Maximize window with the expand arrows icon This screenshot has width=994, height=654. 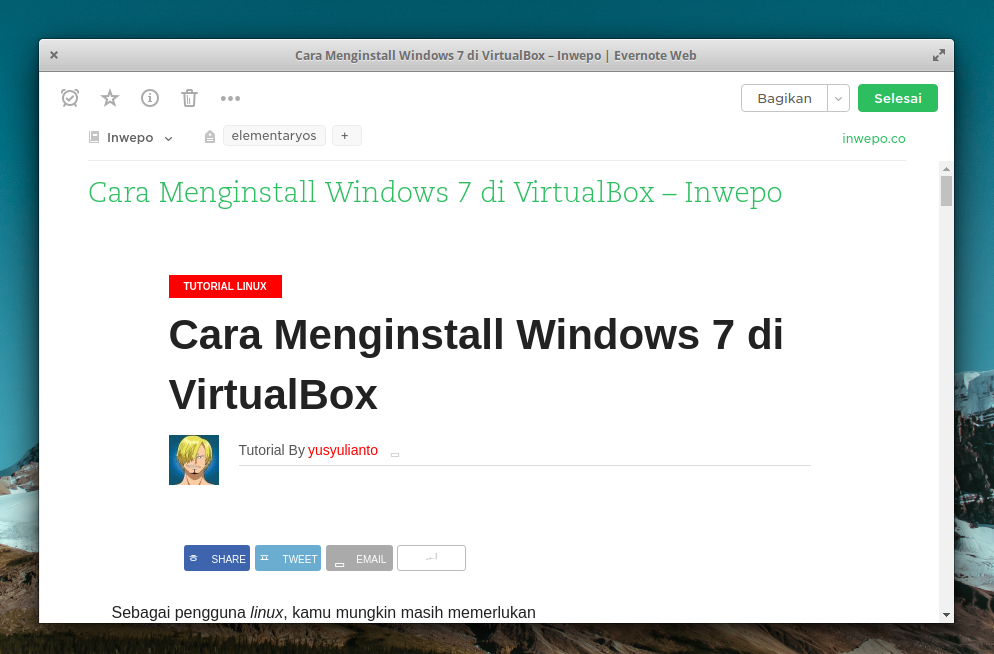pyautogui.click(x=939, y=55)
